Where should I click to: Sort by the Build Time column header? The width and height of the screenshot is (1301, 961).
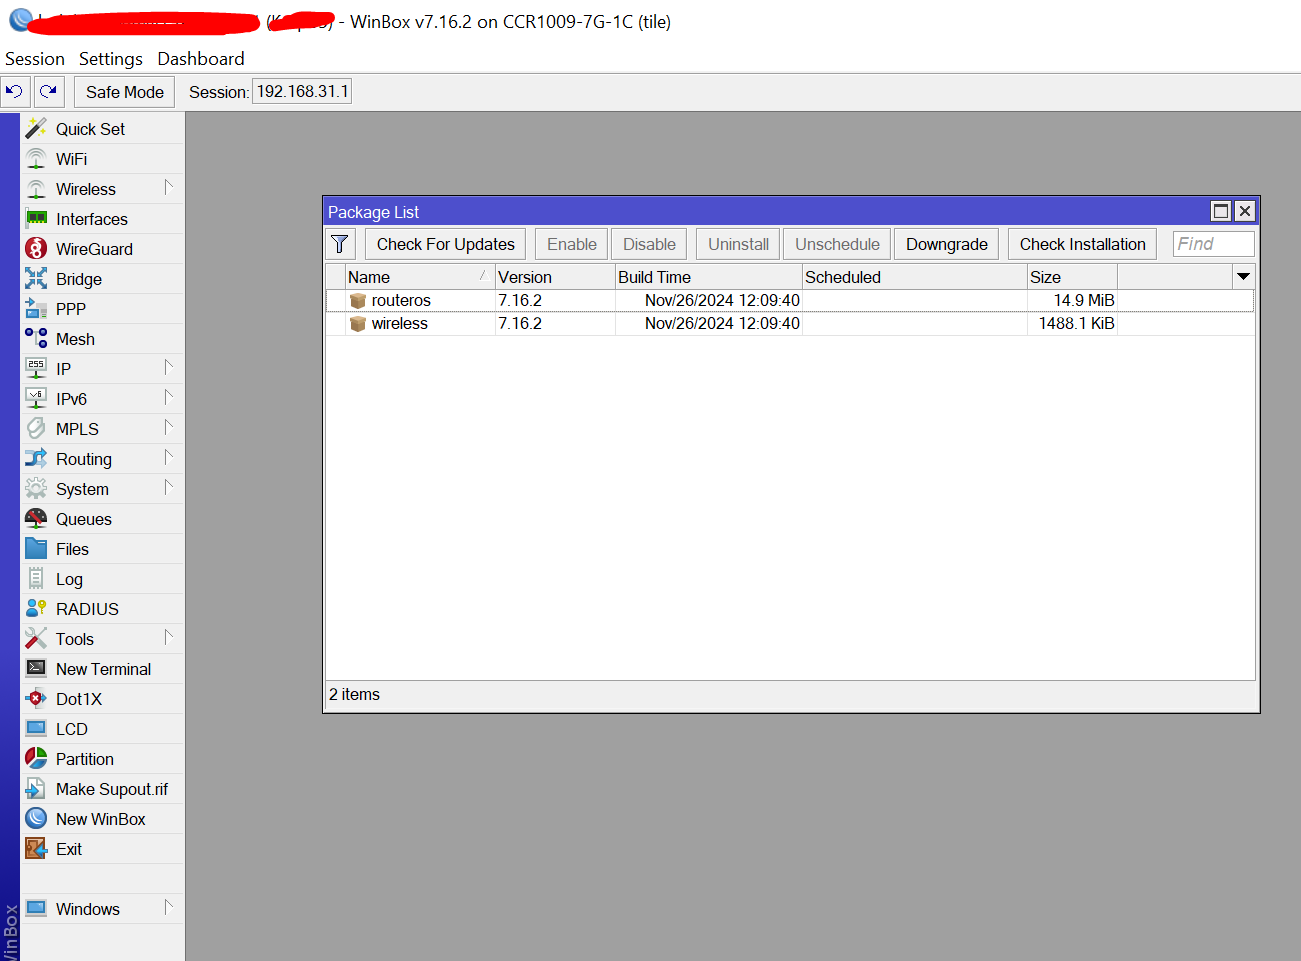click(709, 277)
